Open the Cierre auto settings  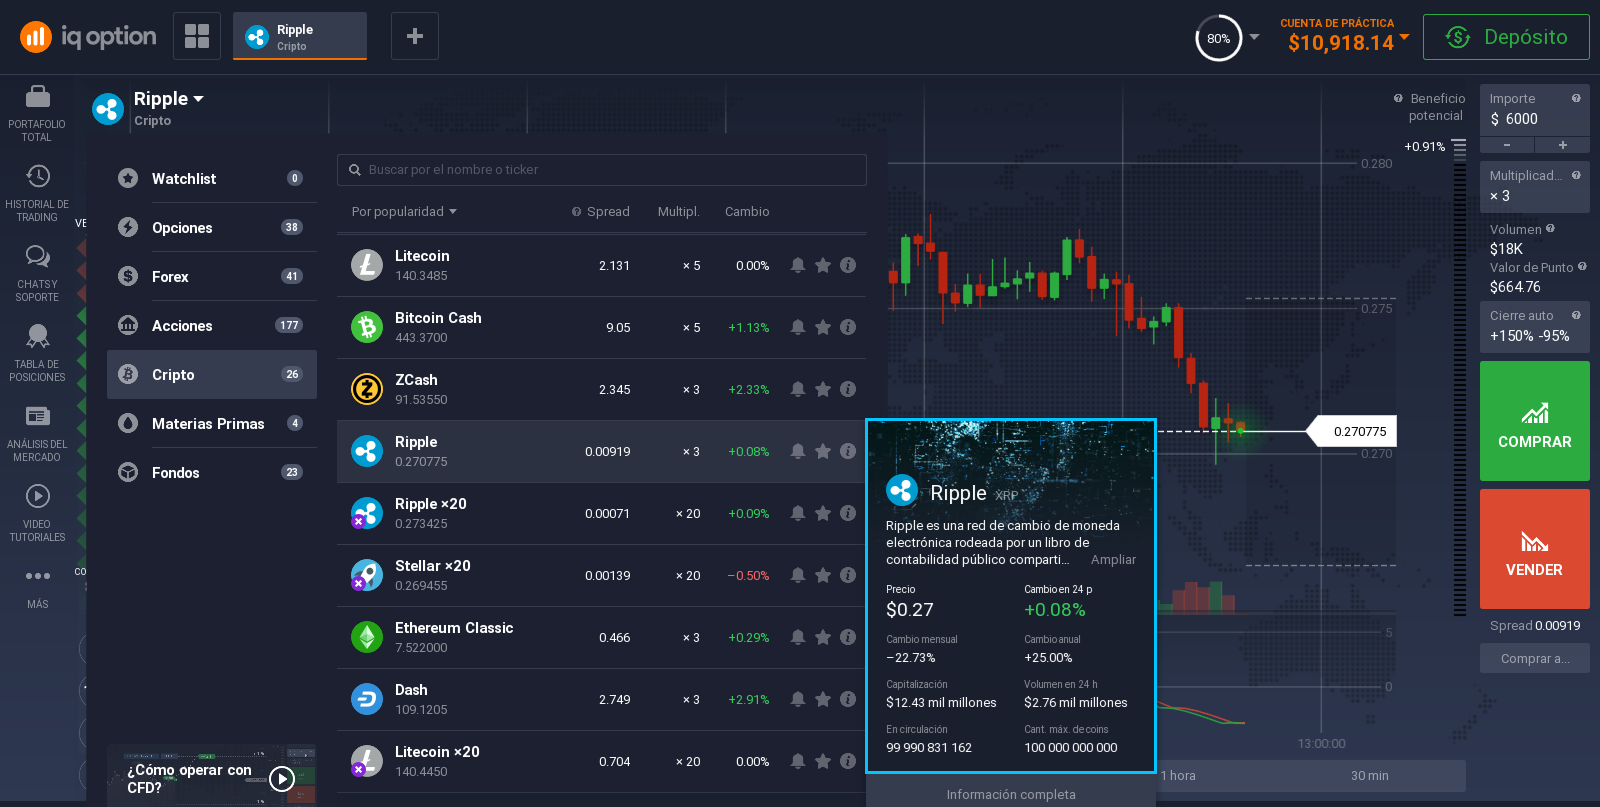(1534, 326)
